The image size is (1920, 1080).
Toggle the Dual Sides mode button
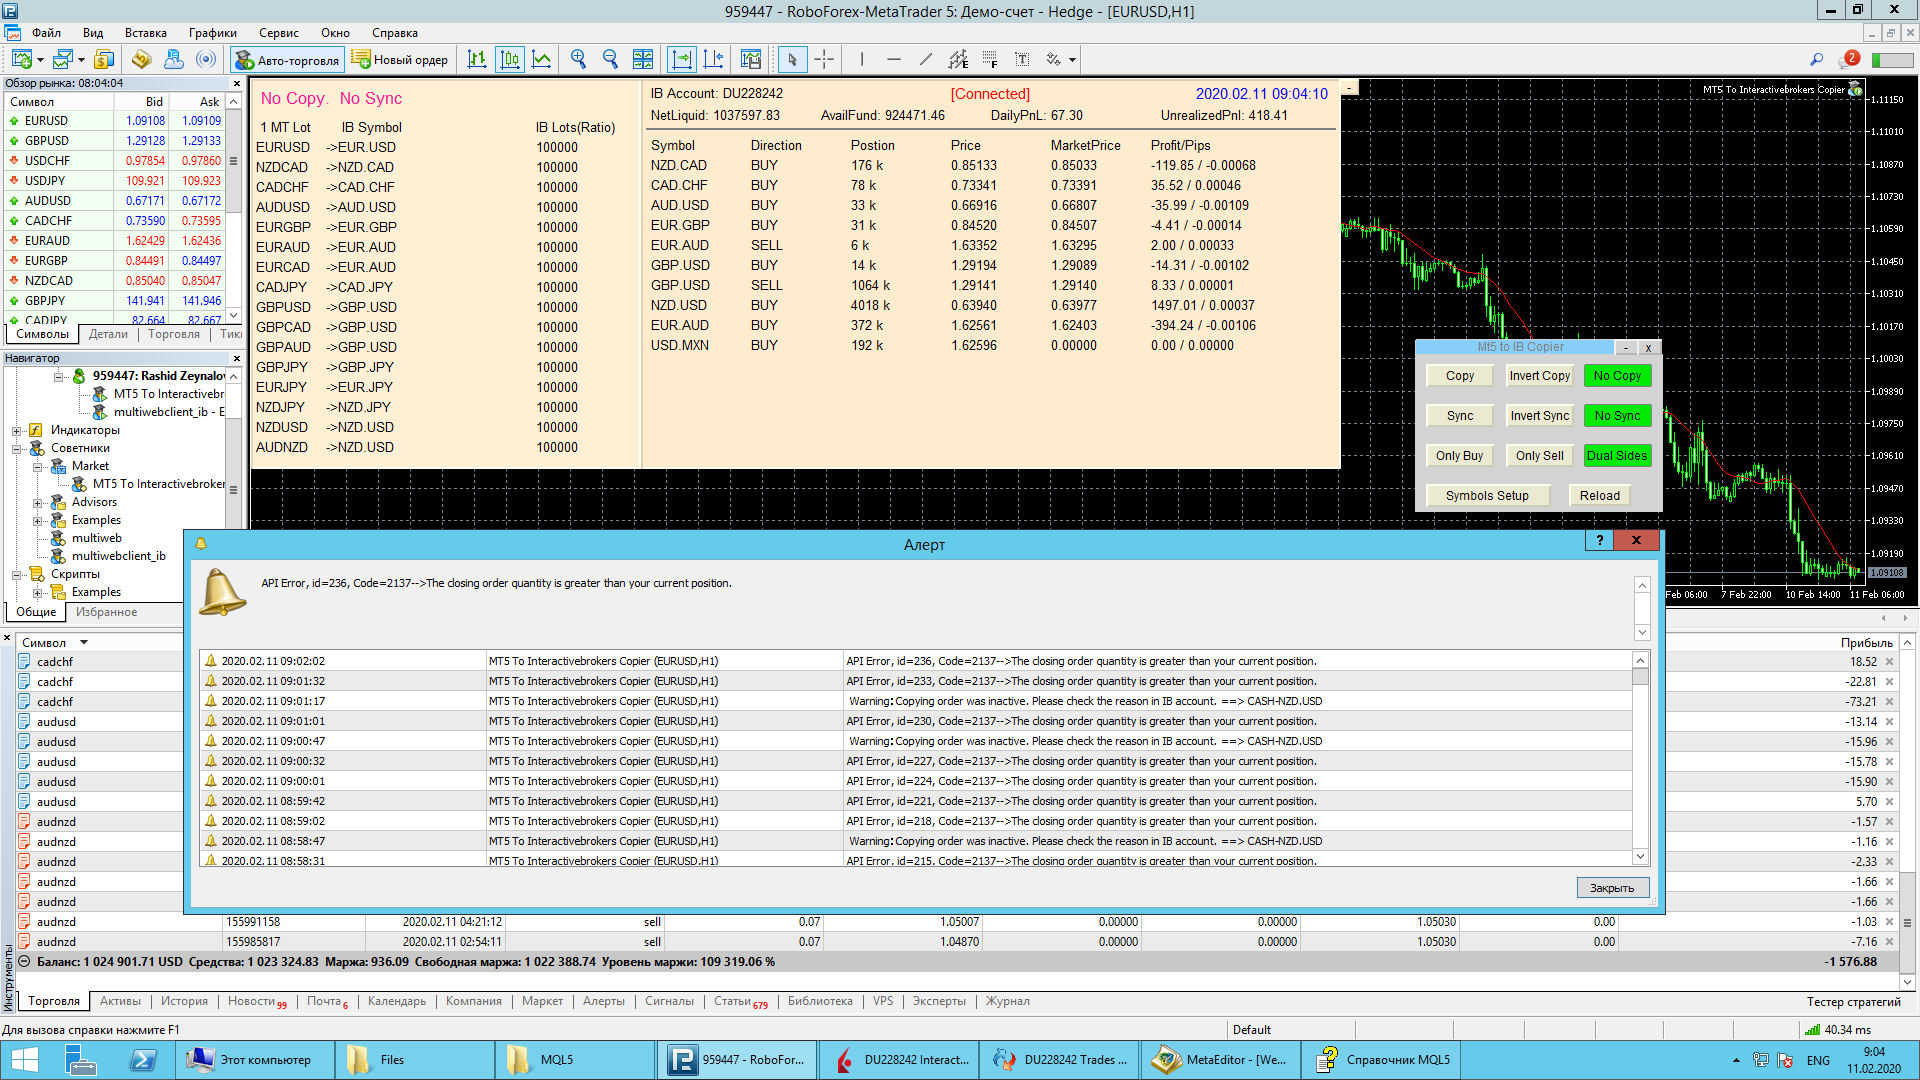(x=1617, y=456)
